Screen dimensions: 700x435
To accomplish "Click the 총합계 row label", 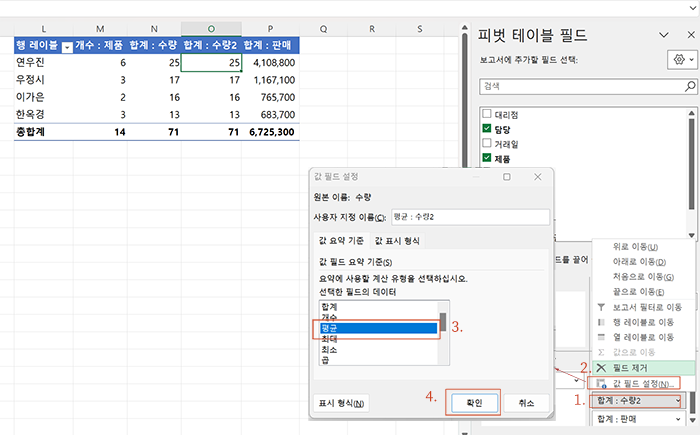I will click(x=44, y=132).
